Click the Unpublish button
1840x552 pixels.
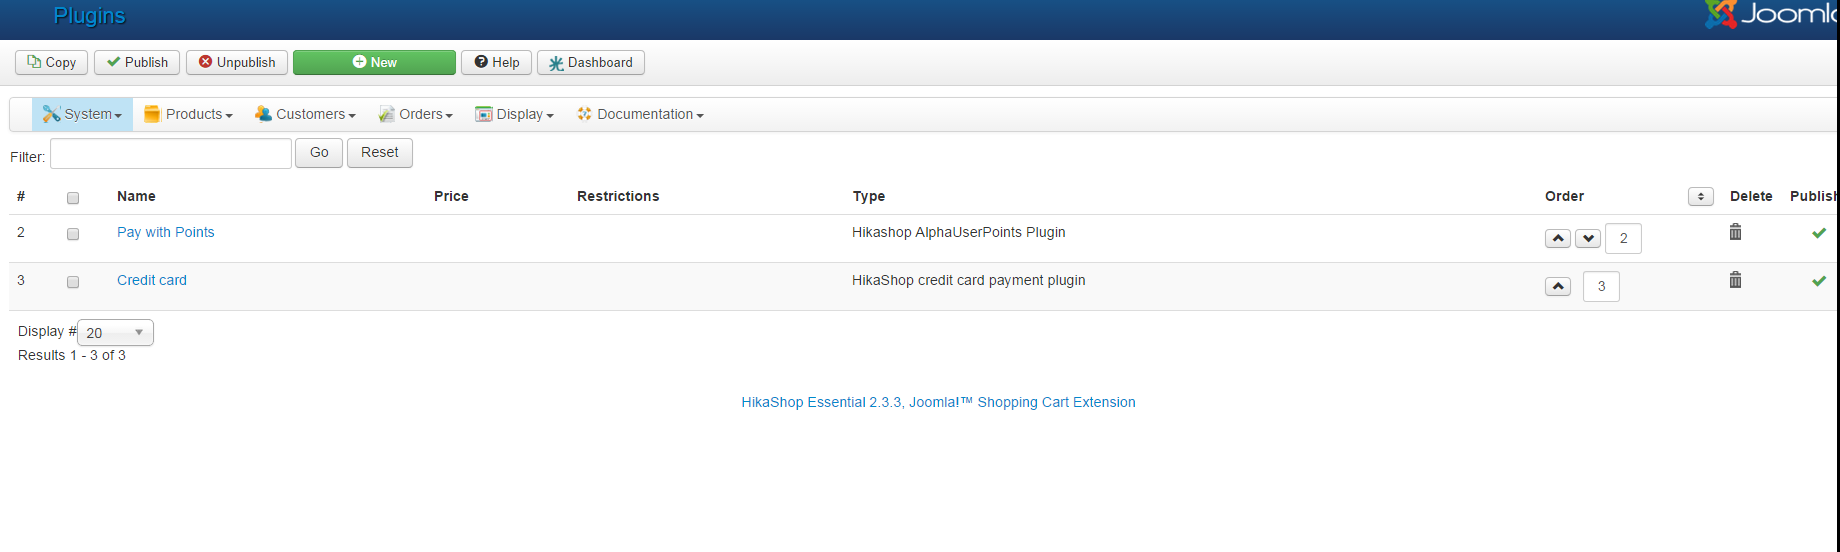coord(237,62)
